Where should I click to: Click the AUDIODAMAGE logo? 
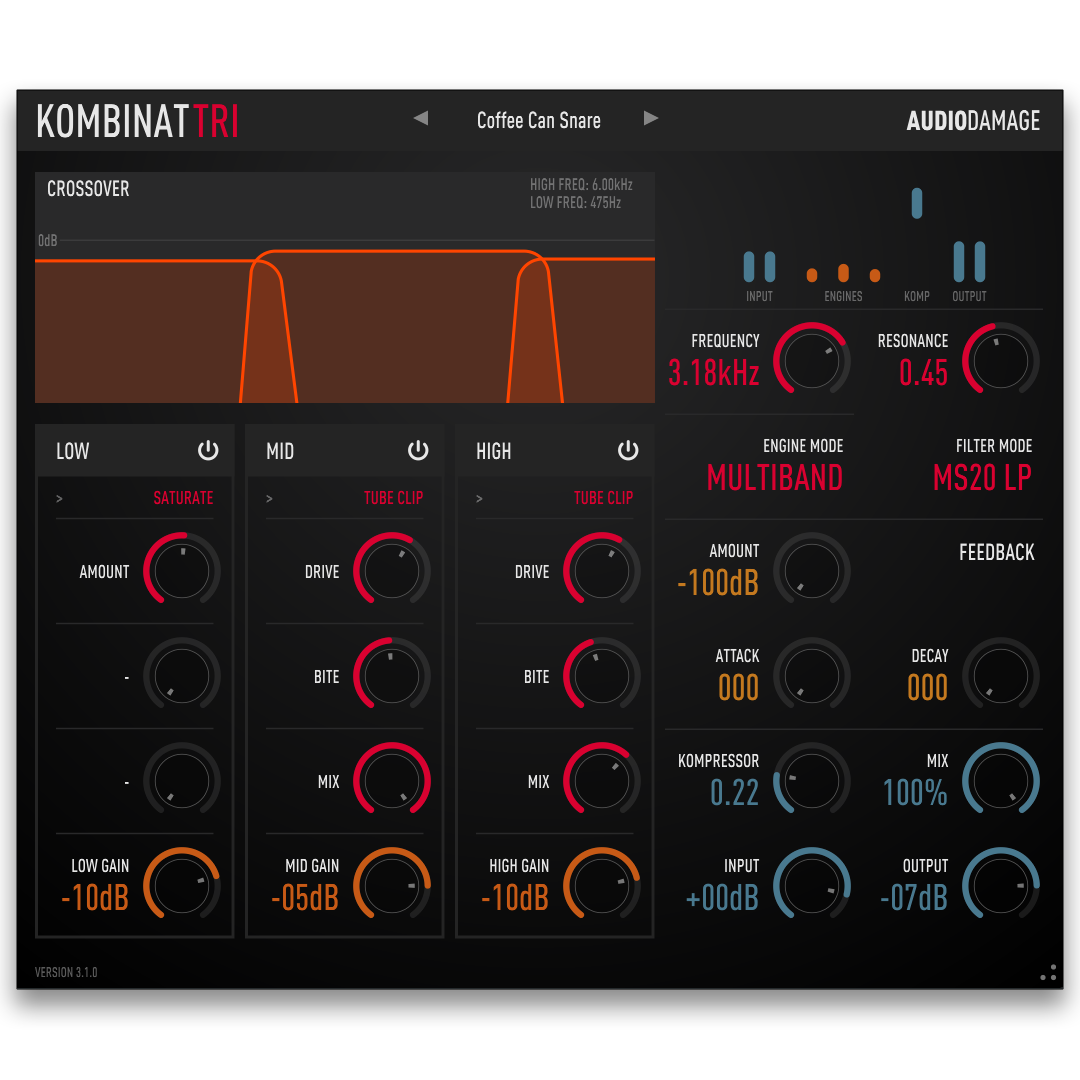pyautogui.click(x=973, y=119)
